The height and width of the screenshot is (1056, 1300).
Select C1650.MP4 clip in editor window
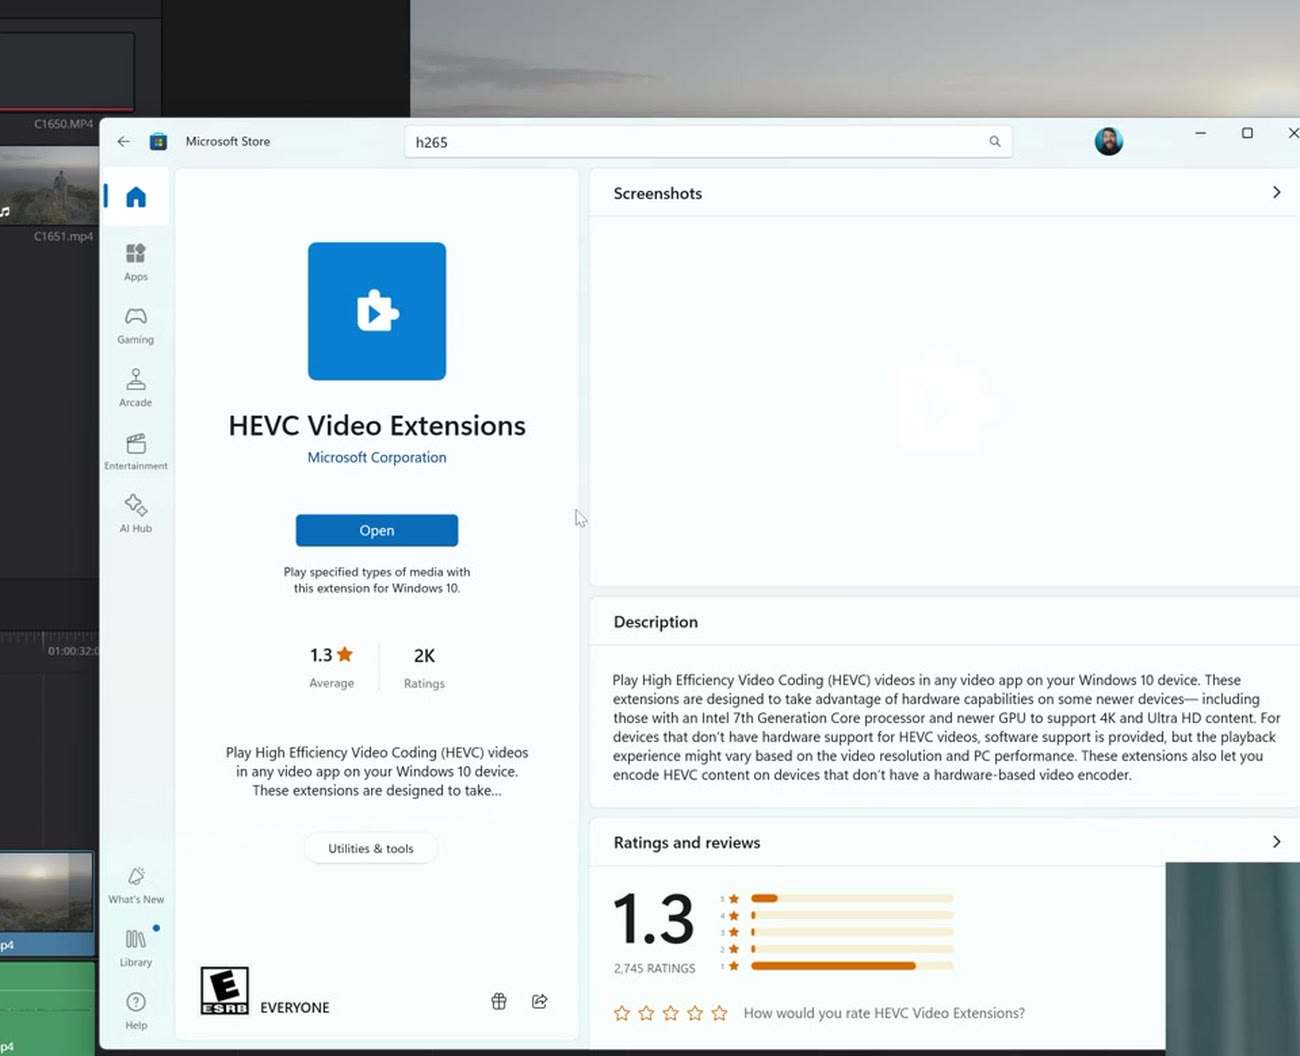(x=66, y=72)
